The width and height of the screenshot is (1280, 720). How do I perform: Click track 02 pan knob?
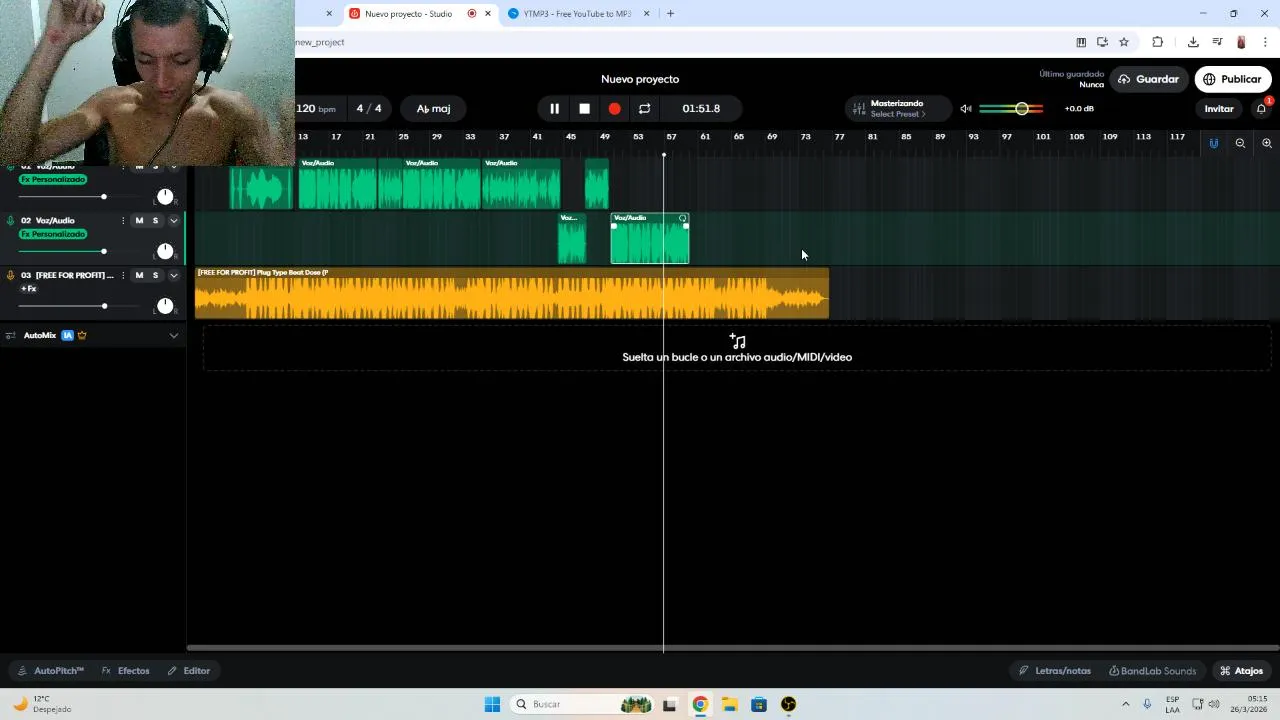(165, 251)
